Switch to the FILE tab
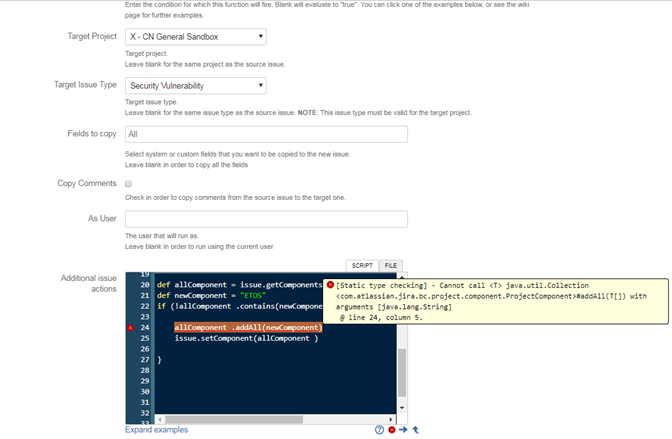The image size is (672, 439). (391, 265)
